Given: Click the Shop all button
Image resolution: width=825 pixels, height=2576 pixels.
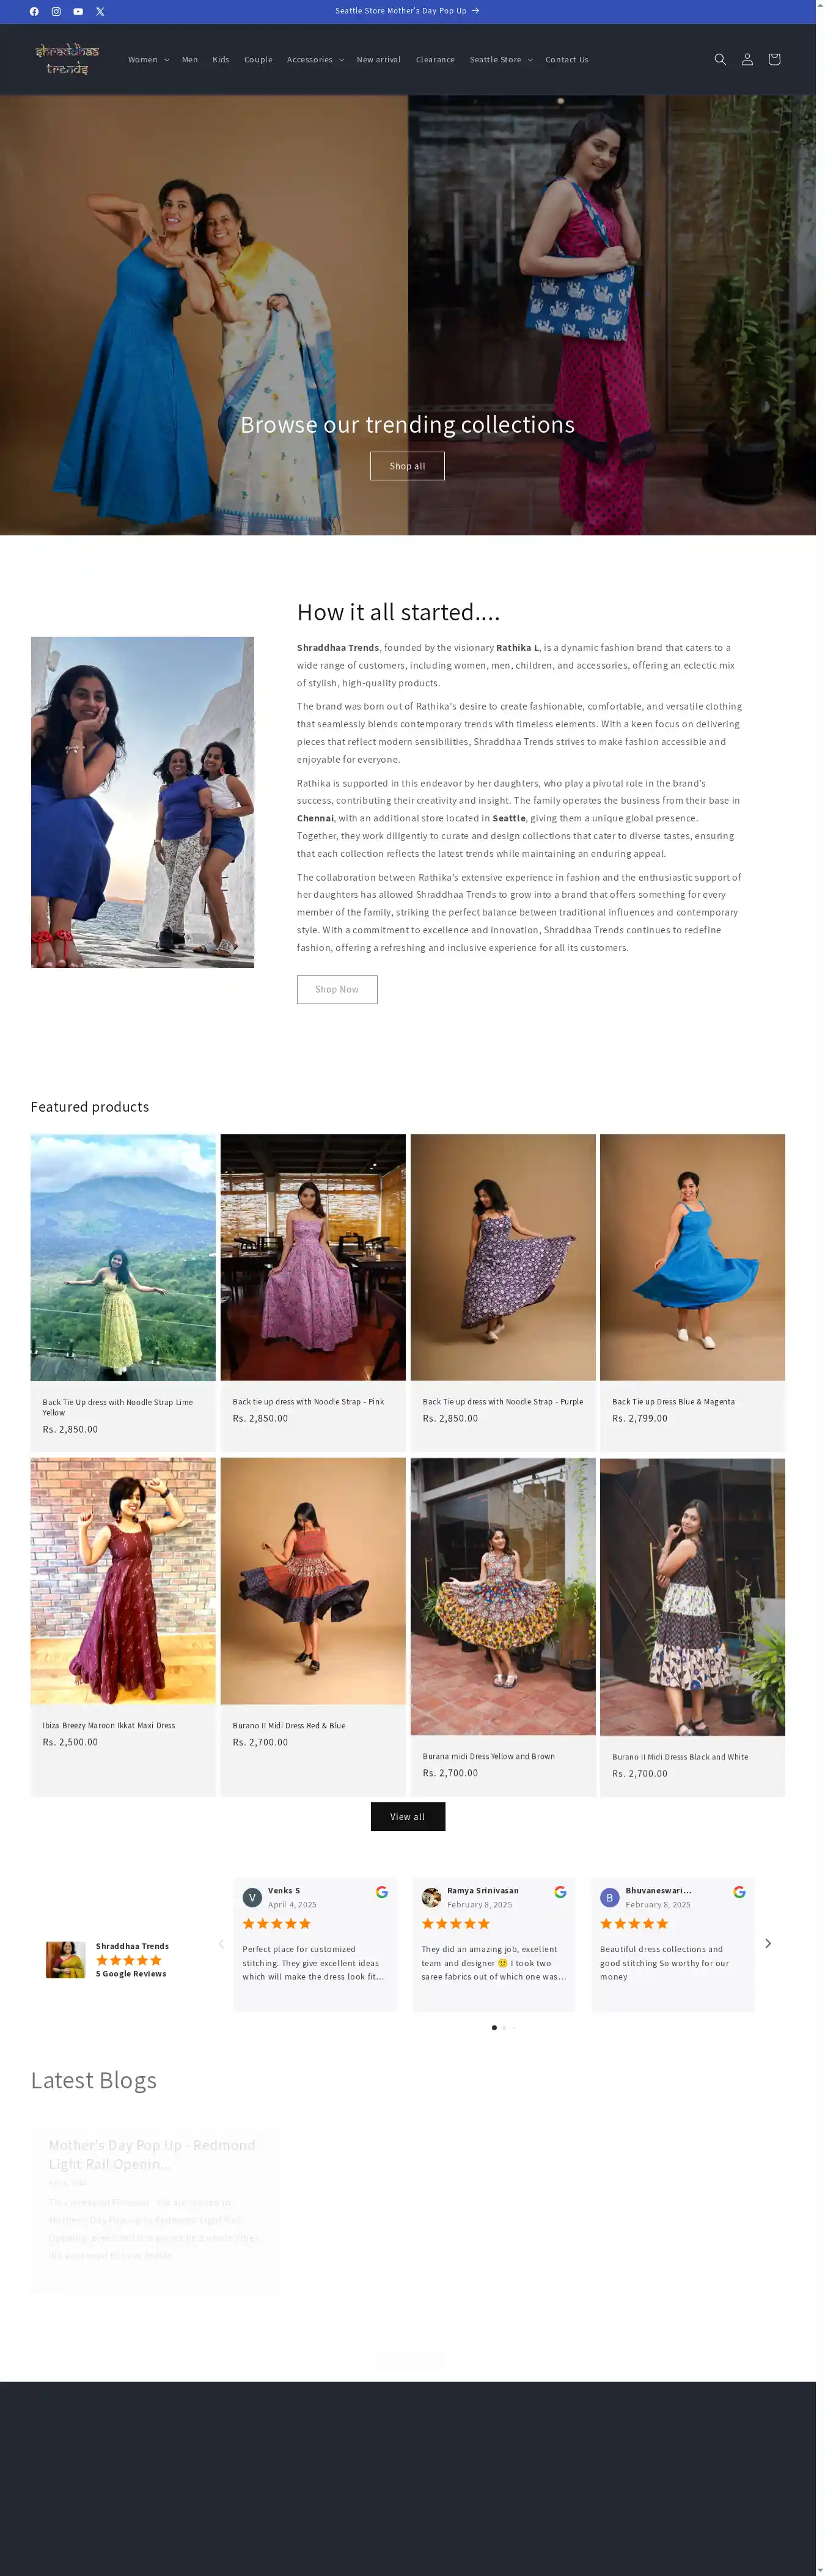Looking at the screenshot, I should (x=407, y=466).
